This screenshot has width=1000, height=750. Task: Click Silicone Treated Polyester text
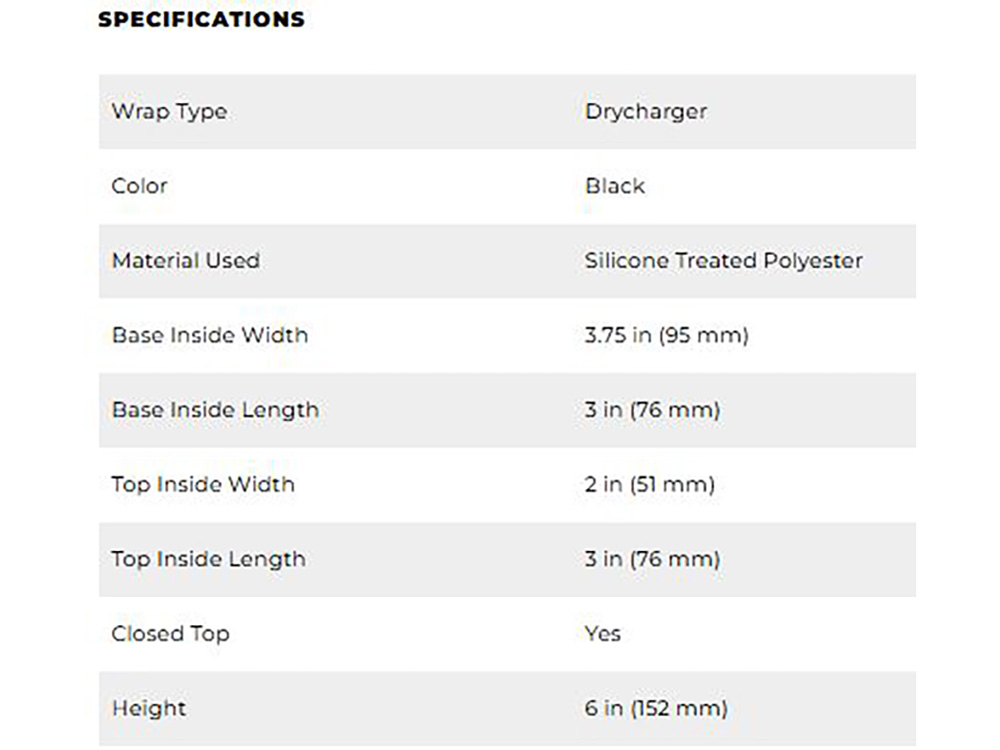point(724,260)
